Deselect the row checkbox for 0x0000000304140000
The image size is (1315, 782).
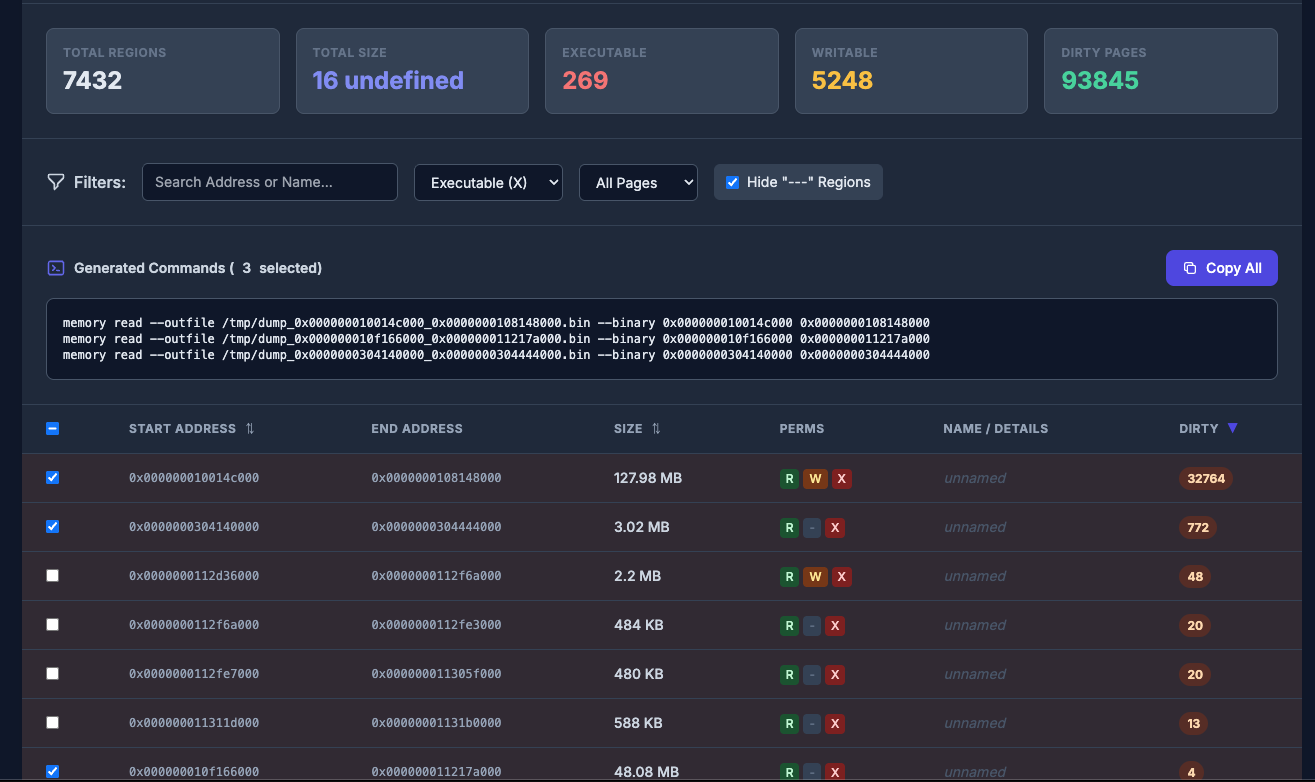click(x=53, y=527)
